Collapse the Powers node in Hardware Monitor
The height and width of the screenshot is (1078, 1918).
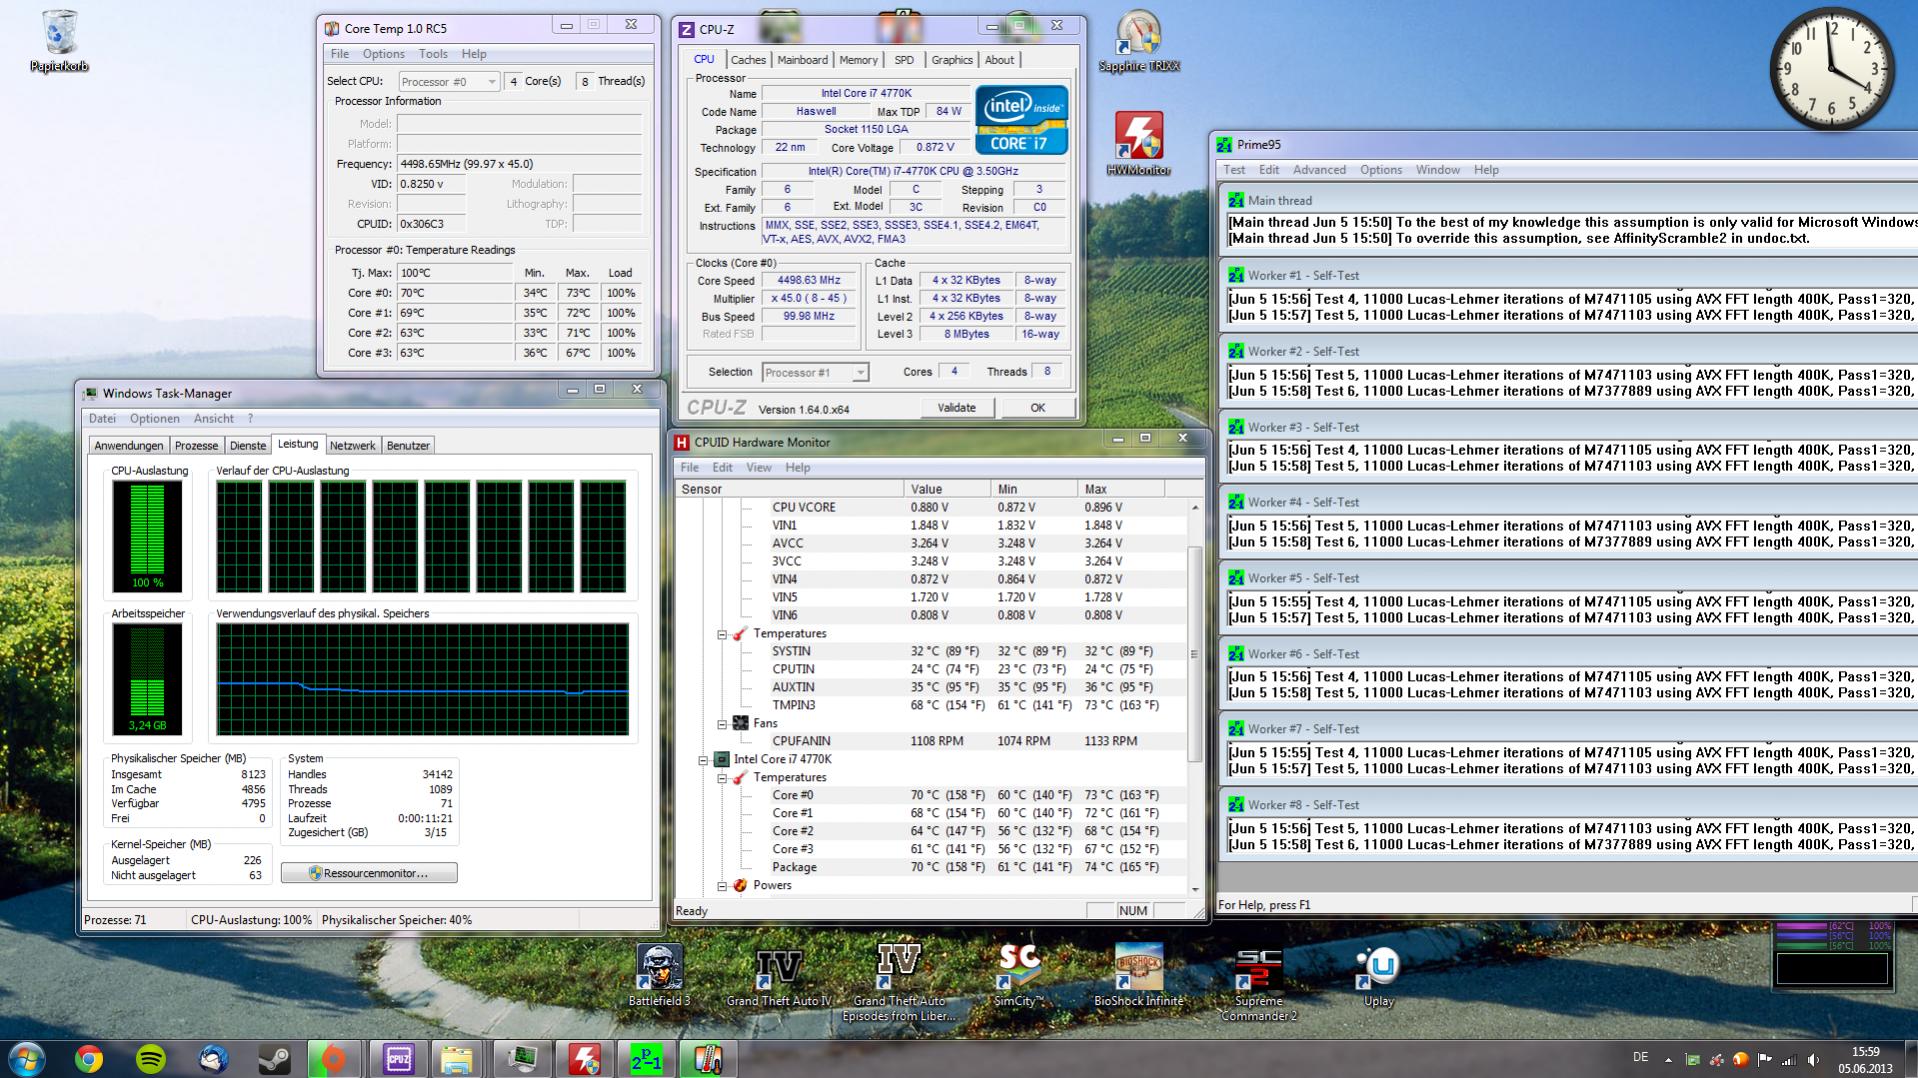pyautogui.click(x=722, y=886)
